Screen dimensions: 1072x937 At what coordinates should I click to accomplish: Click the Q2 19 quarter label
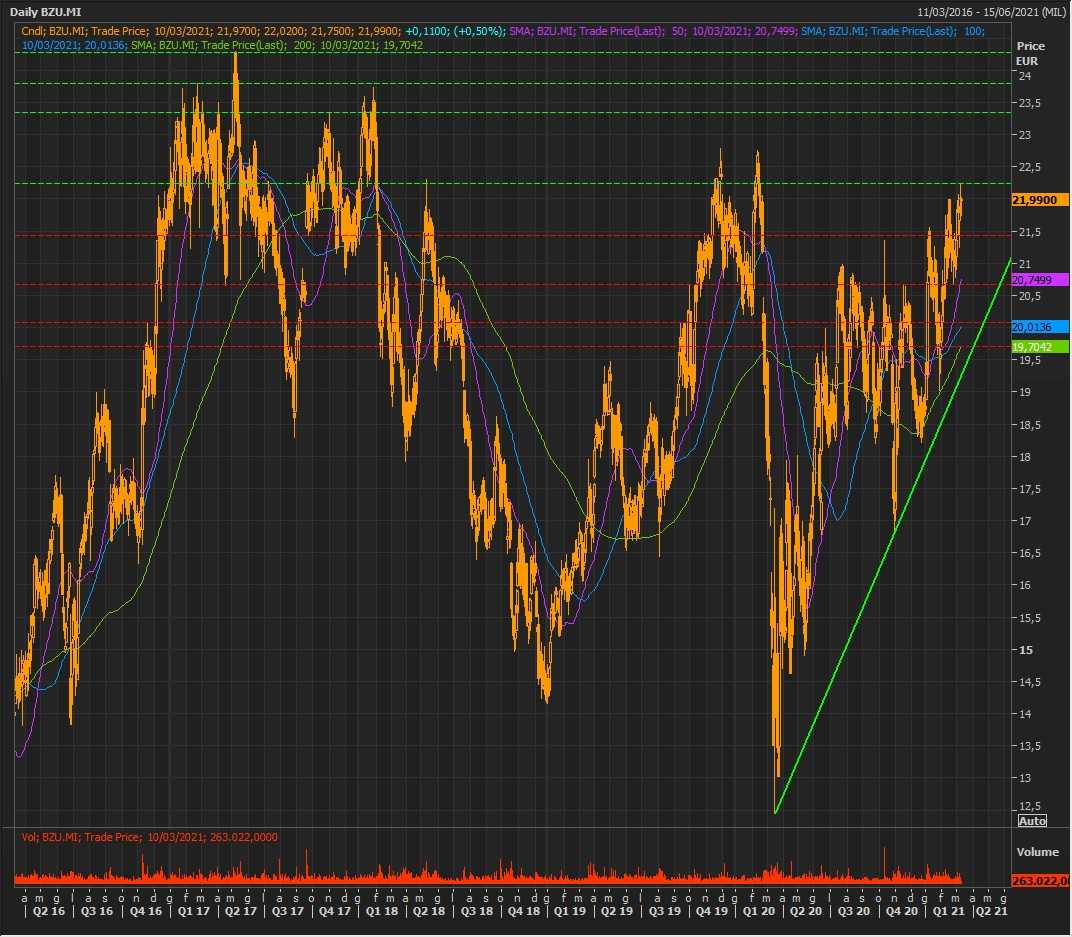[617, 911]
